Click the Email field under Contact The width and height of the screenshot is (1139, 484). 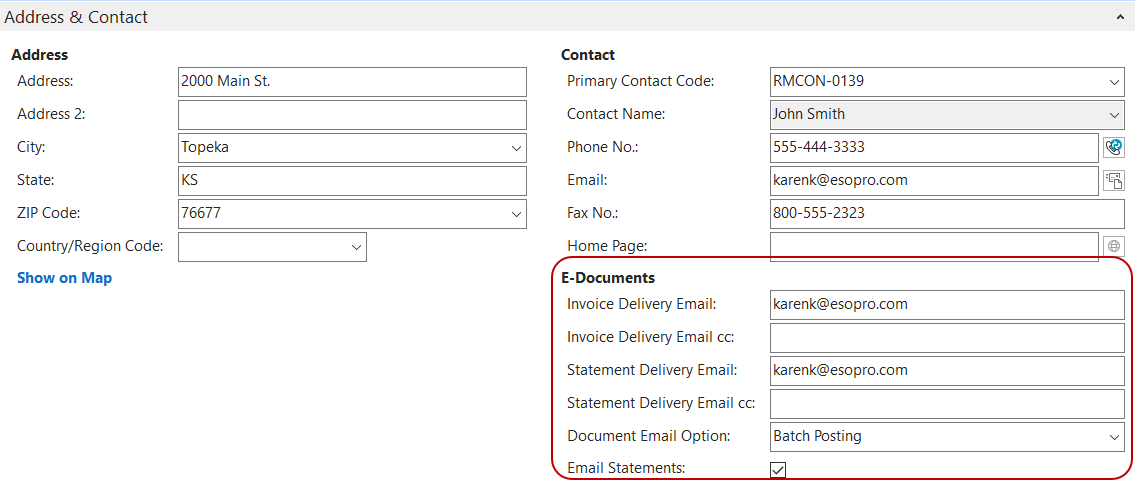pos(934,181)
